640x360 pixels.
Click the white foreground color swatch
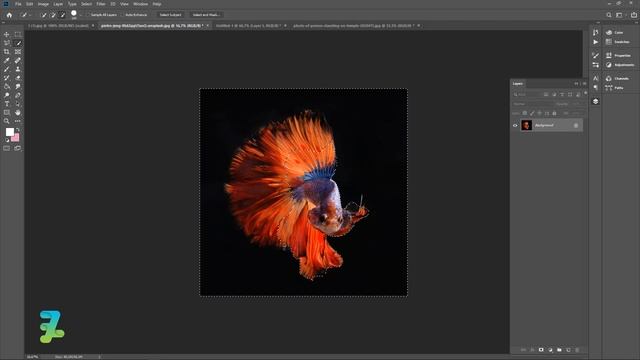(9, 132)
